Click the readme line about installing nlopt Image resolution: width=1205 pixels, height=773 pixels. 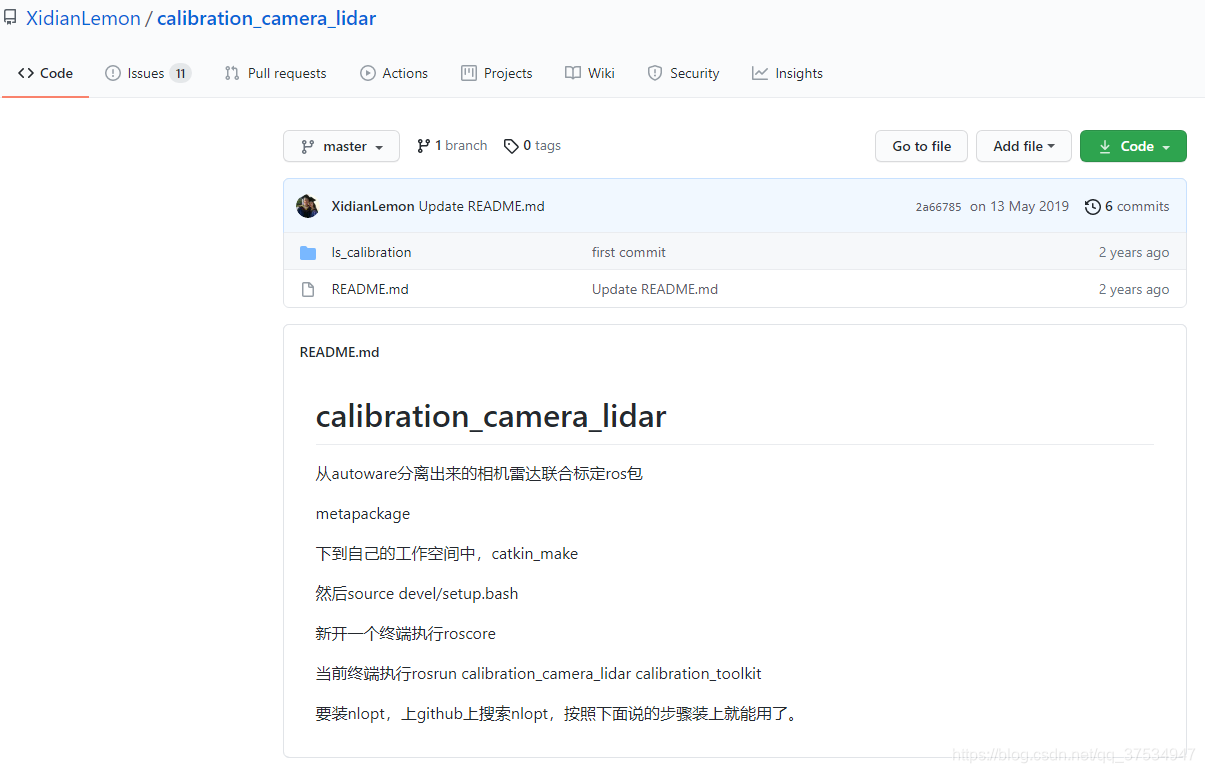tap(558, 714)
